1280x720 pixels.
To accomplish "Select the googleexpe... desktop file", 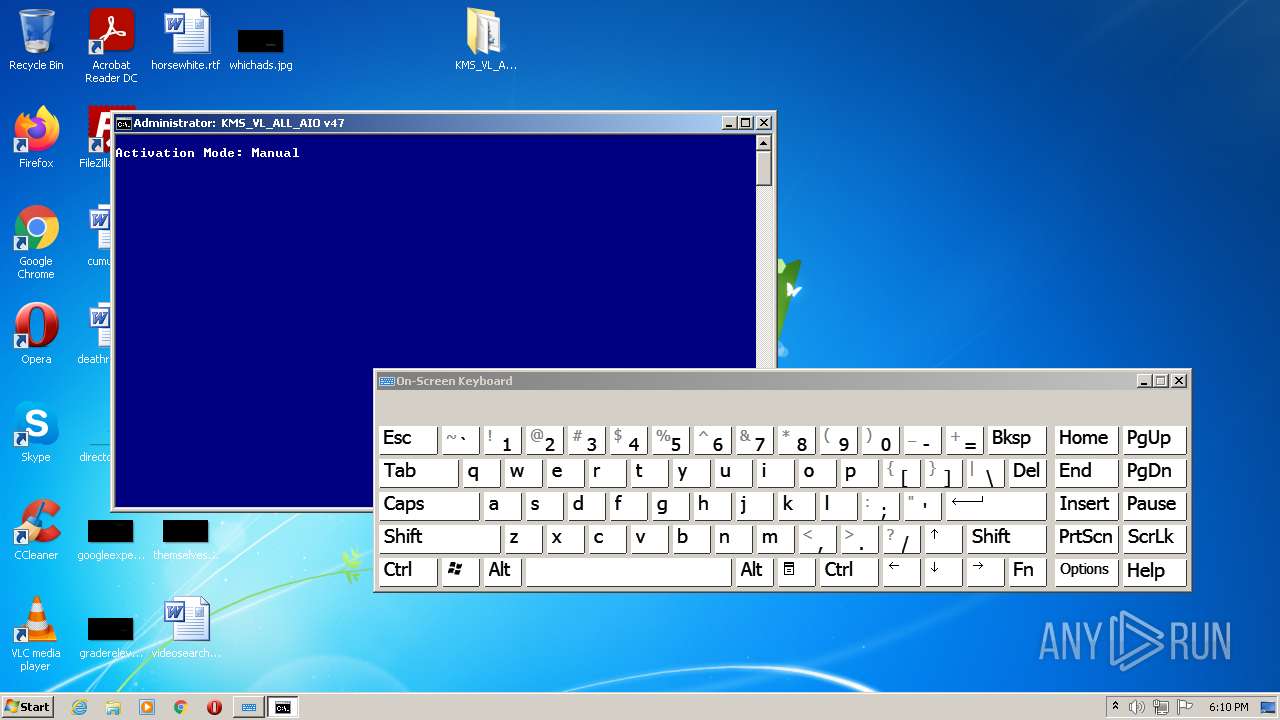I will click(x=111, y=538).
